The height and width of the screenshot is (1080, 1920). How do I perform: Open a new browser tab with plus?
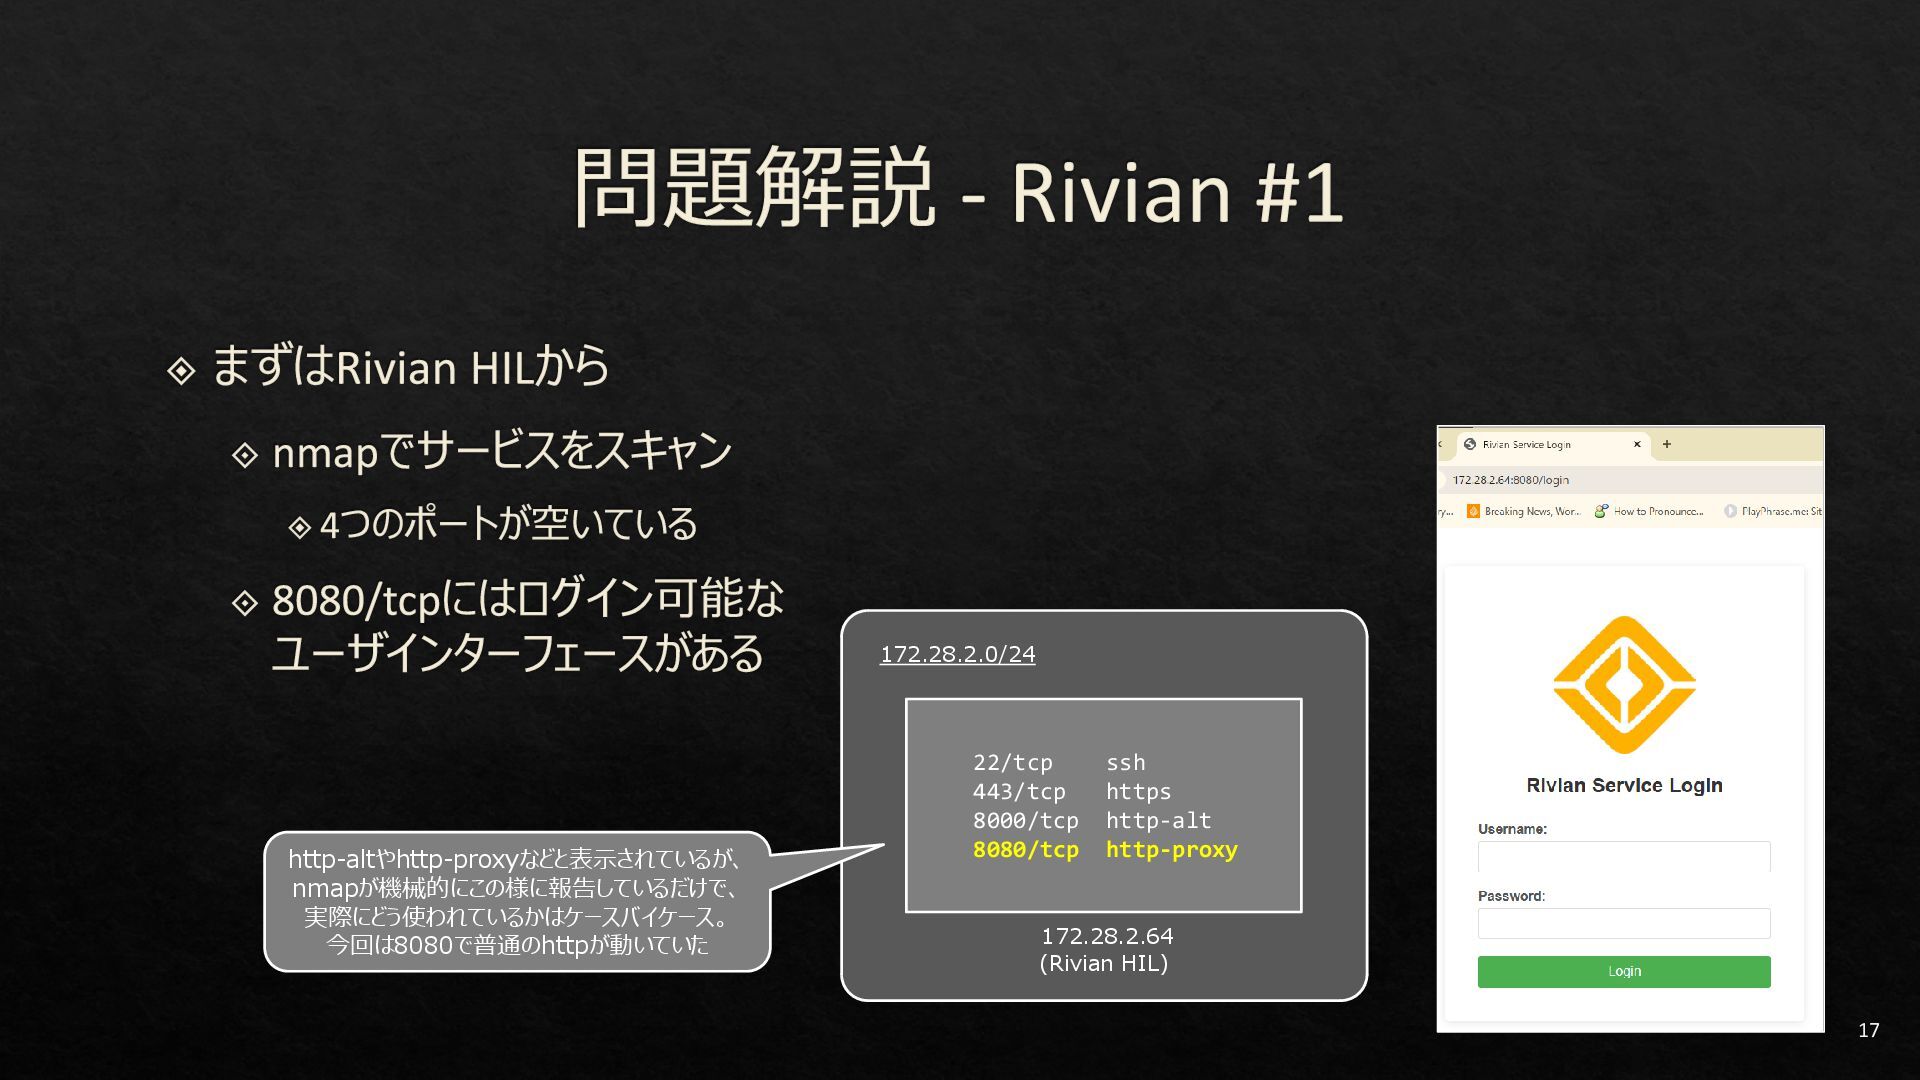click(x=1666, y=444)
